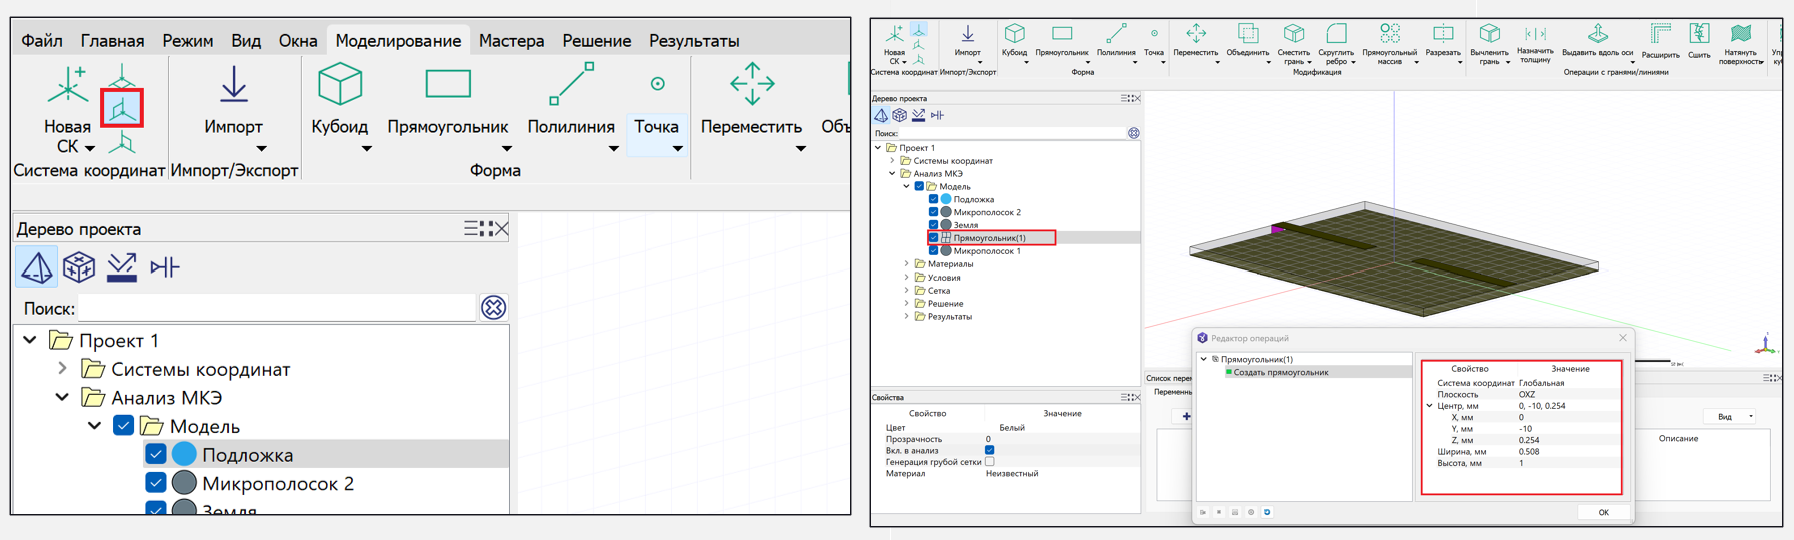
Task: Choose the Прямоугольный массив tool
Action: click(1389, 35)
